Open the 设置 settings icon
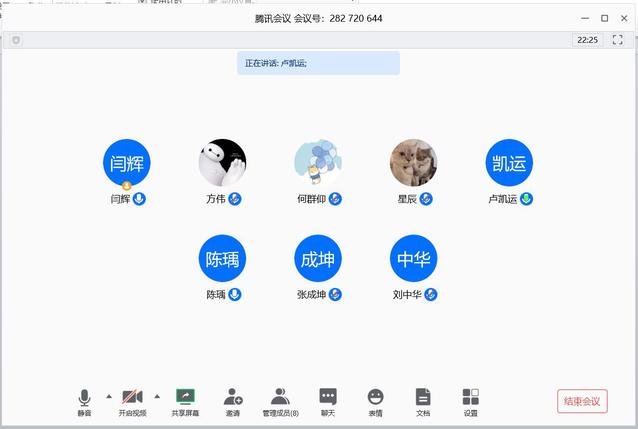 click(x=470, y=398)
